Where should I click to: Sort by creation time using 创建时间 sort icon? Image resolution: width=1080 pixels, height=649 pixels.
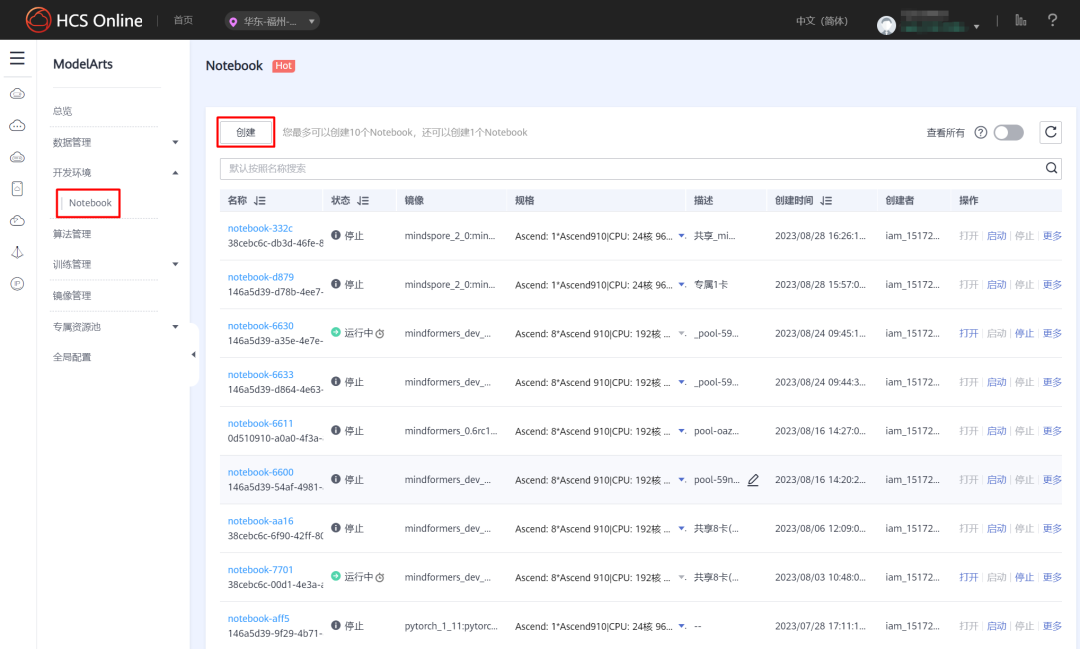coord(827,200)
